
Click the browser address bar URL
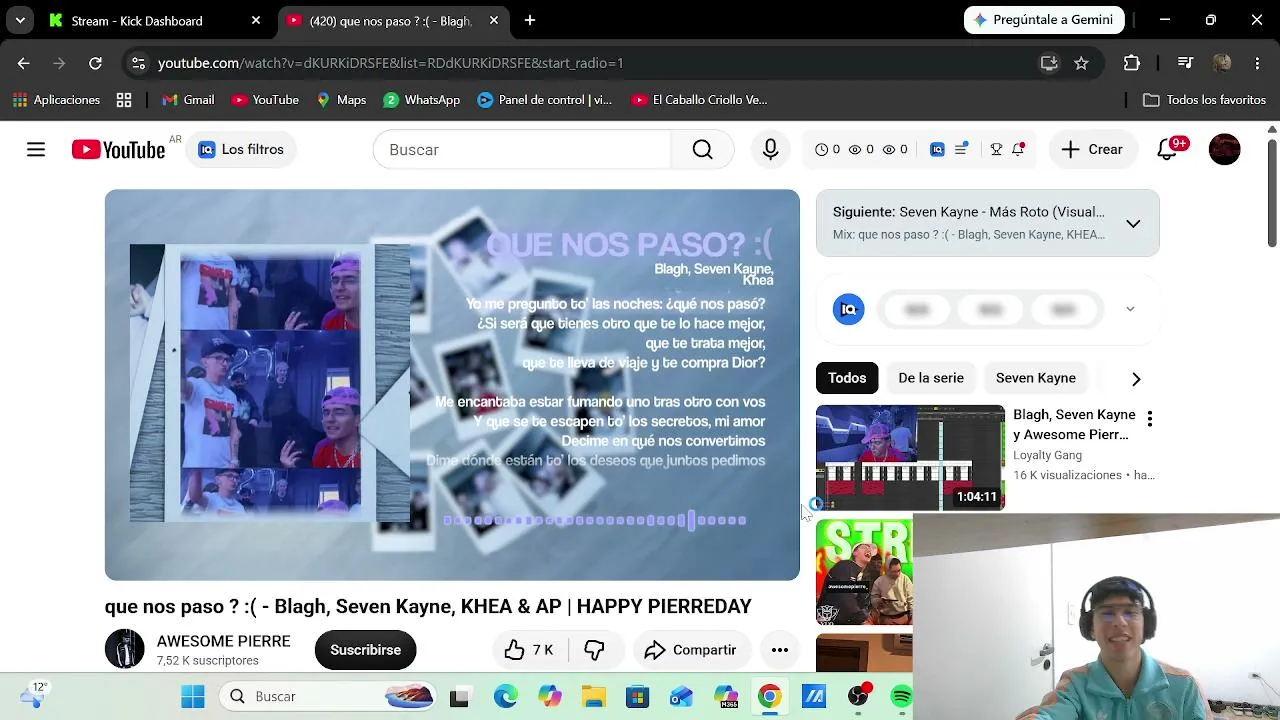pos(391,63)
